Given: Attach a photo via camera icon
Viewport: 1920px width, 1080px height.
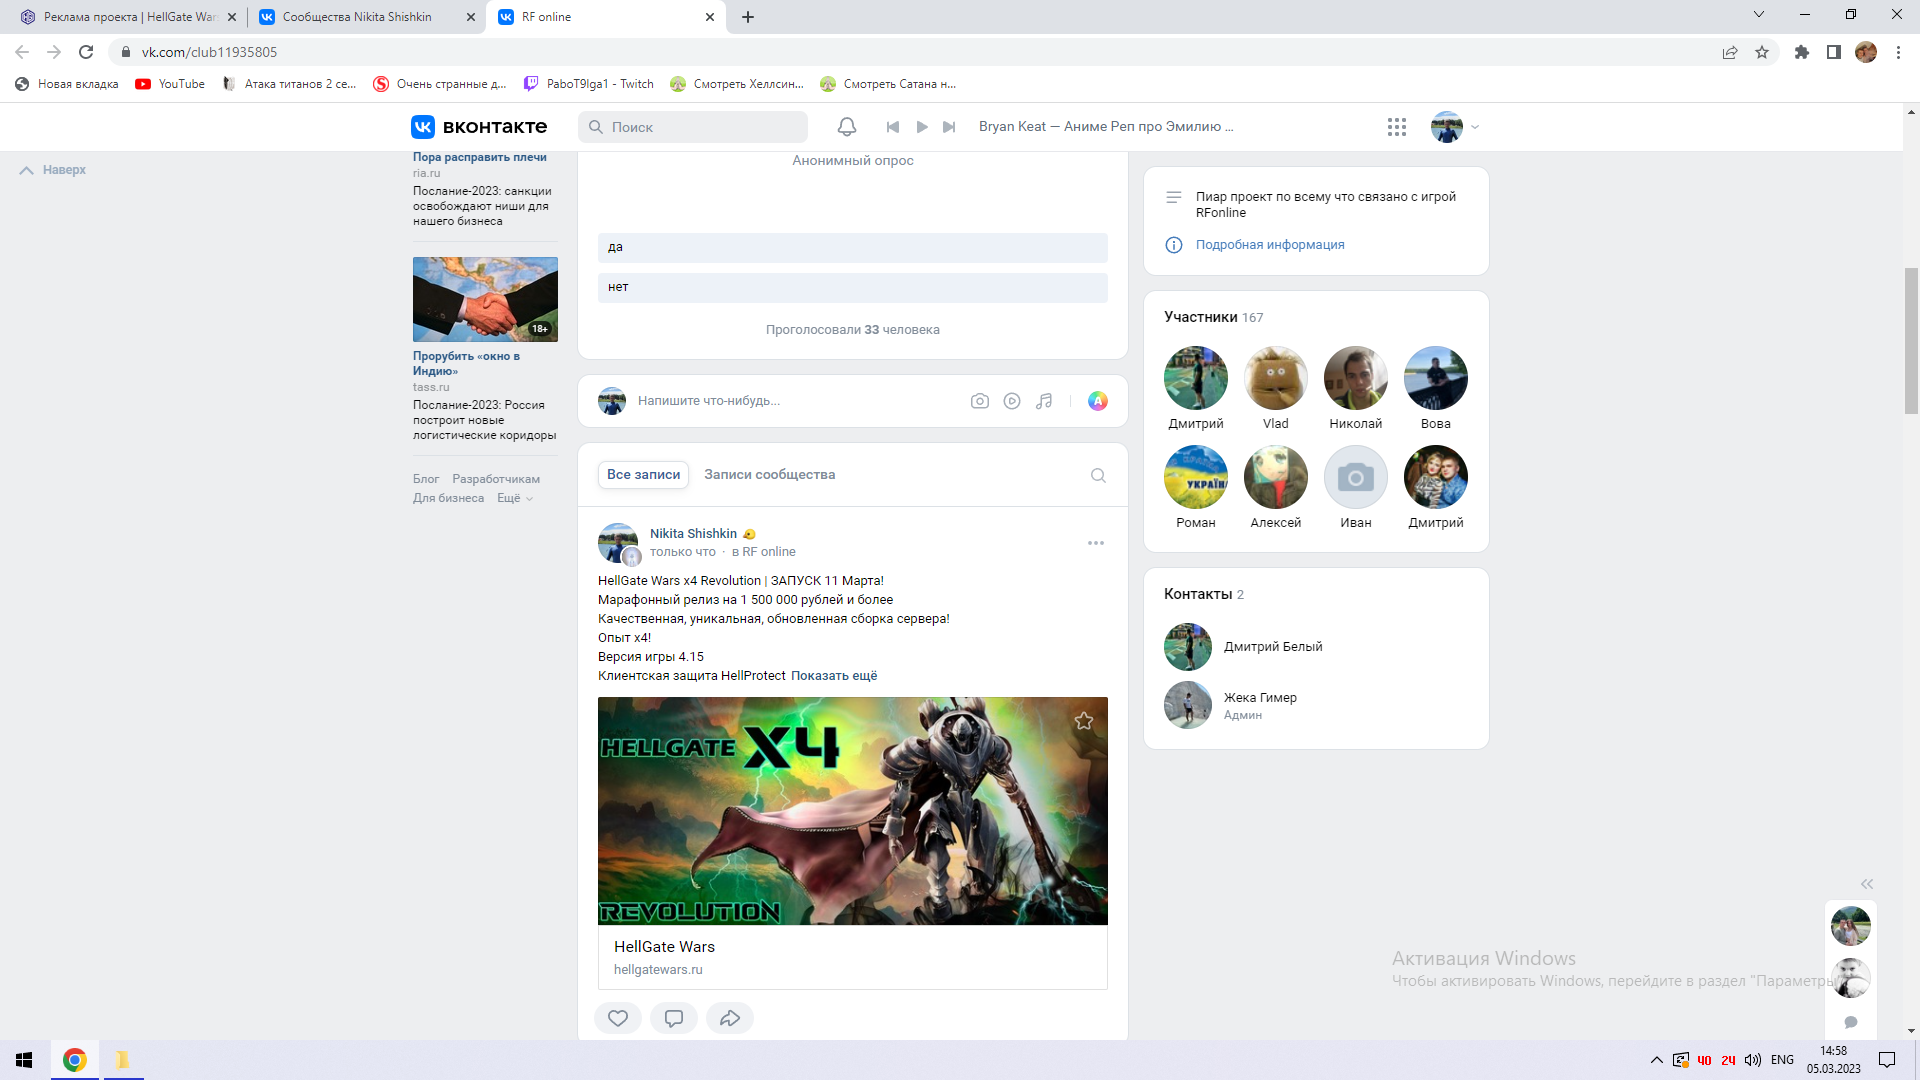Looking at the screenshot, I should 980,401.
